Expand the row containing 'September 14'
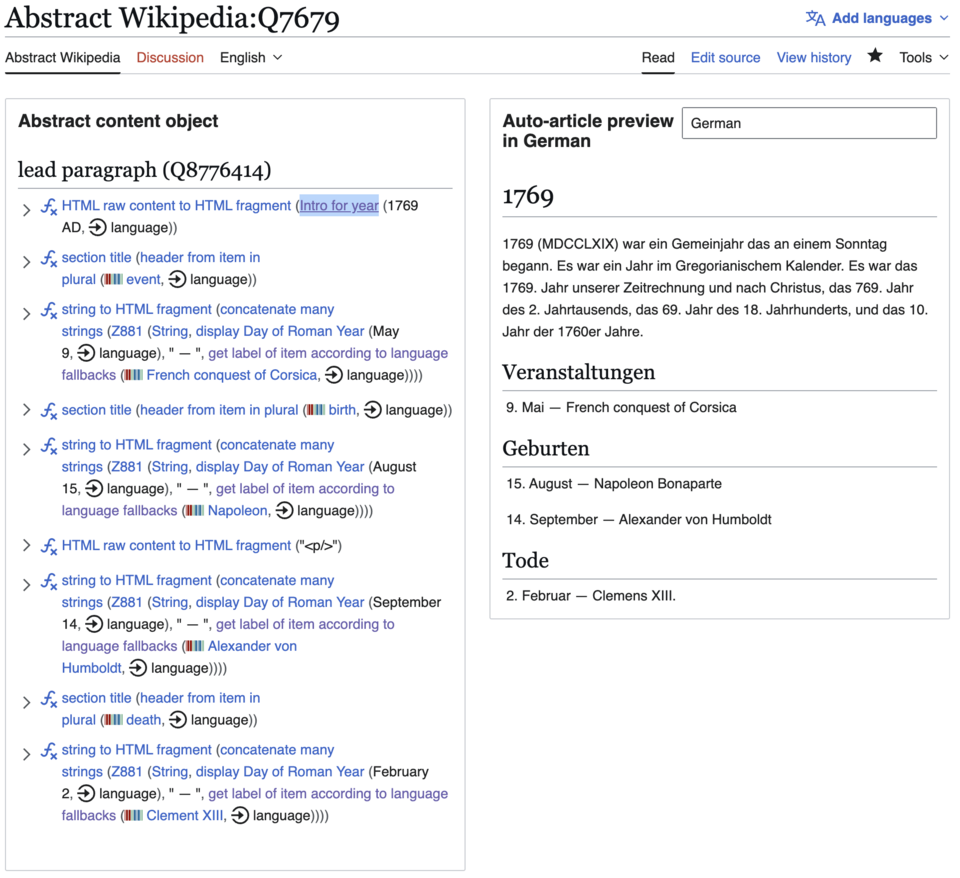The height and width of the screenshot is (878, 960). tap(27, 584)
